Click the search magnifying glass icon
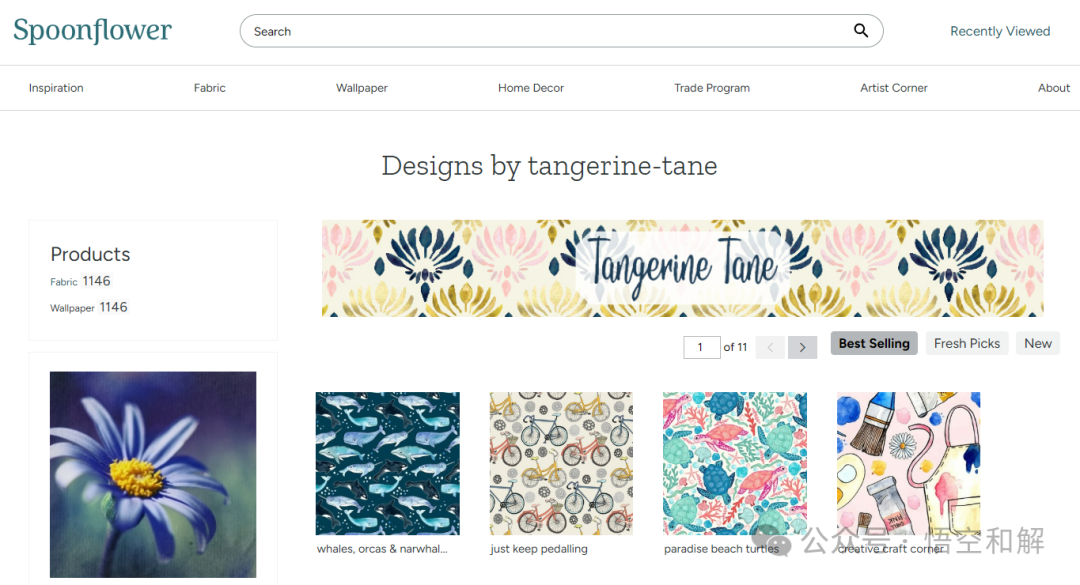Viewport: 1080px width, 585px height. click(861, 31)
